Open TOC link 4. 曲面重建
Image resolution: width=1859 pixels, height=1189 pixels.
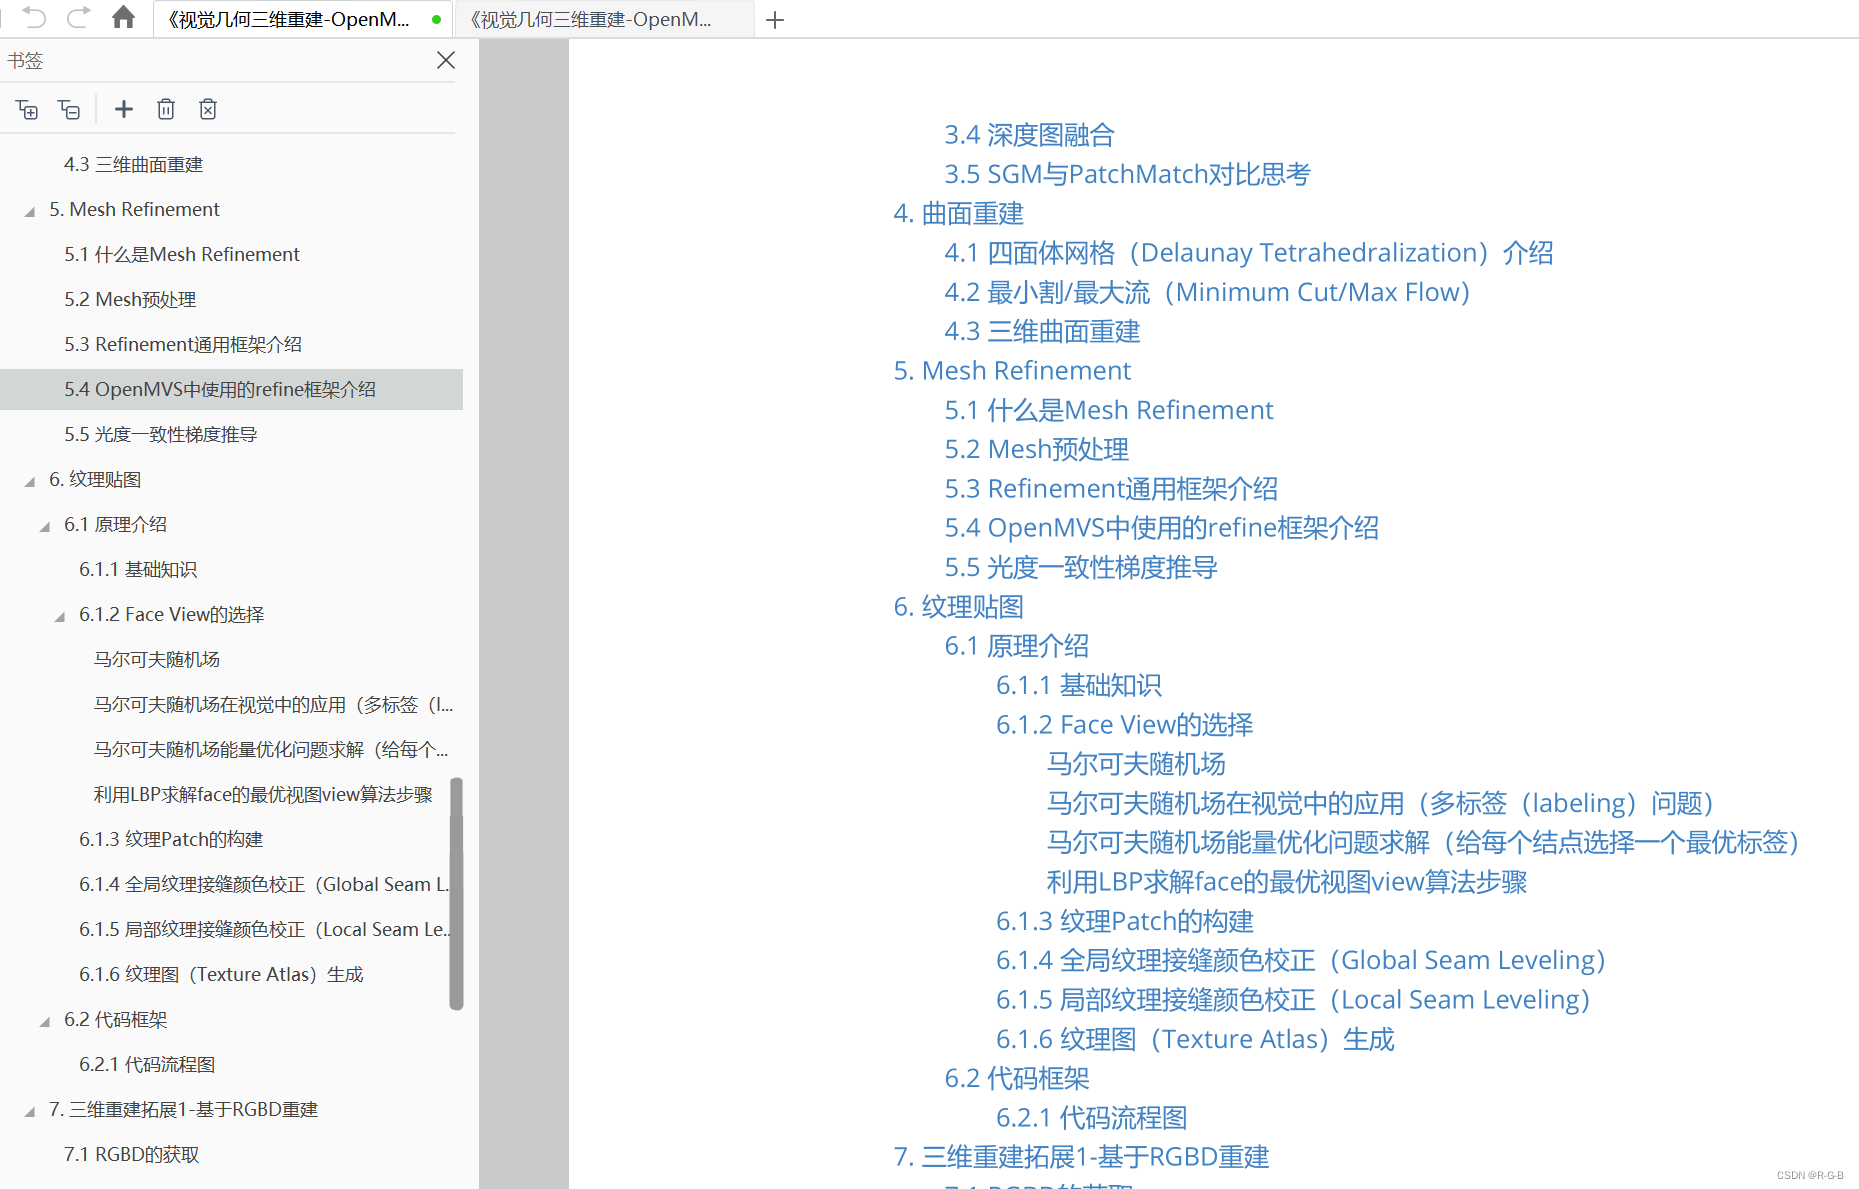tap(958, 213)
